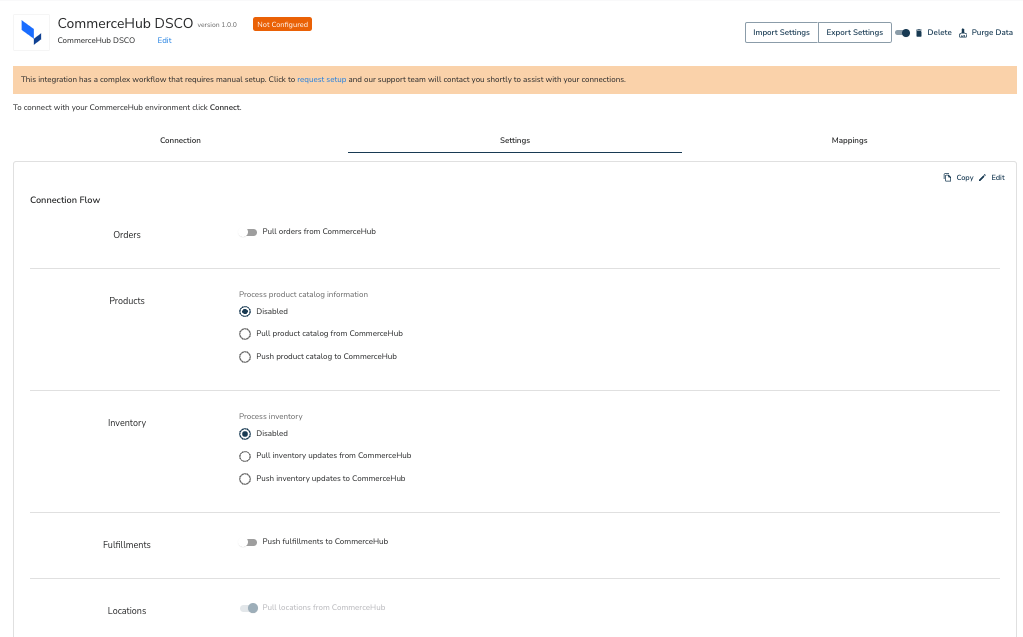Click the CommerceHub DSCO title heading
The image size is (1023, 637).
tap(125, 23)
